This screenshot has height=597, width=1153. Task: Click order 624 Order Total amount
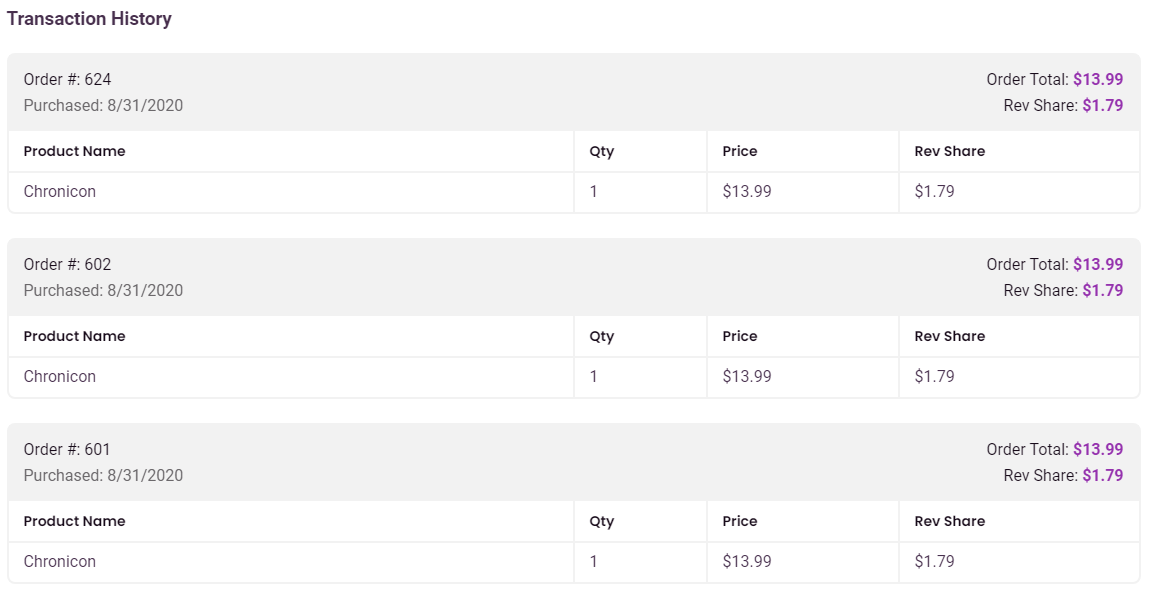pos(1097,79)
